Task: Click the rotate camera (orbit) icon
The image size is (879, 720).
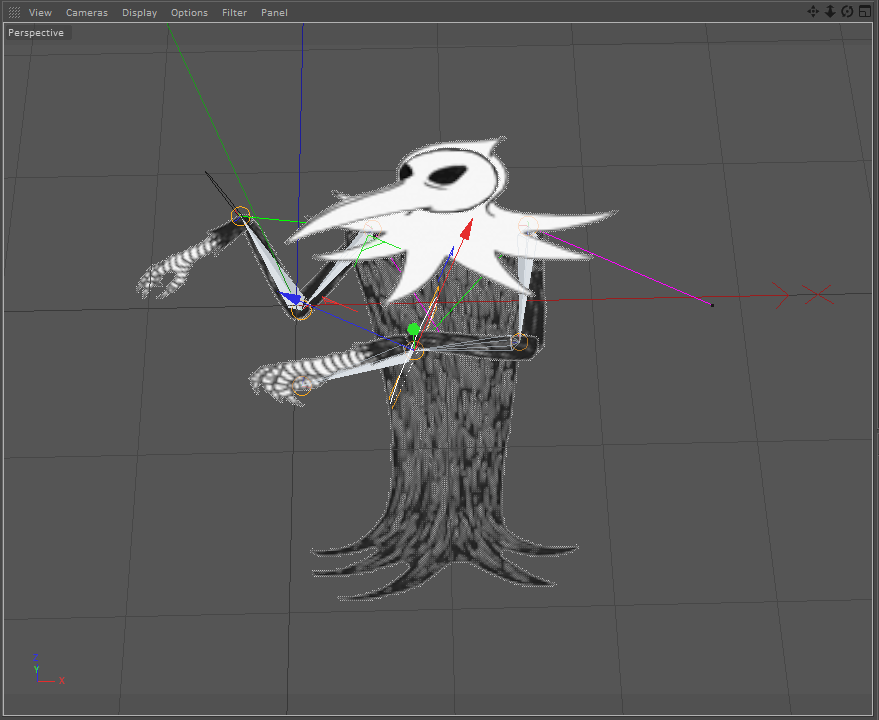Action: coord(847,12)
